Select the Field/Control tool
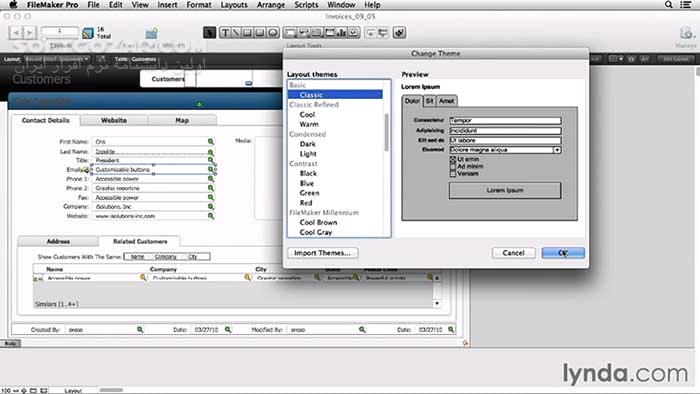The image size is (700, 394). click(290, 33)
